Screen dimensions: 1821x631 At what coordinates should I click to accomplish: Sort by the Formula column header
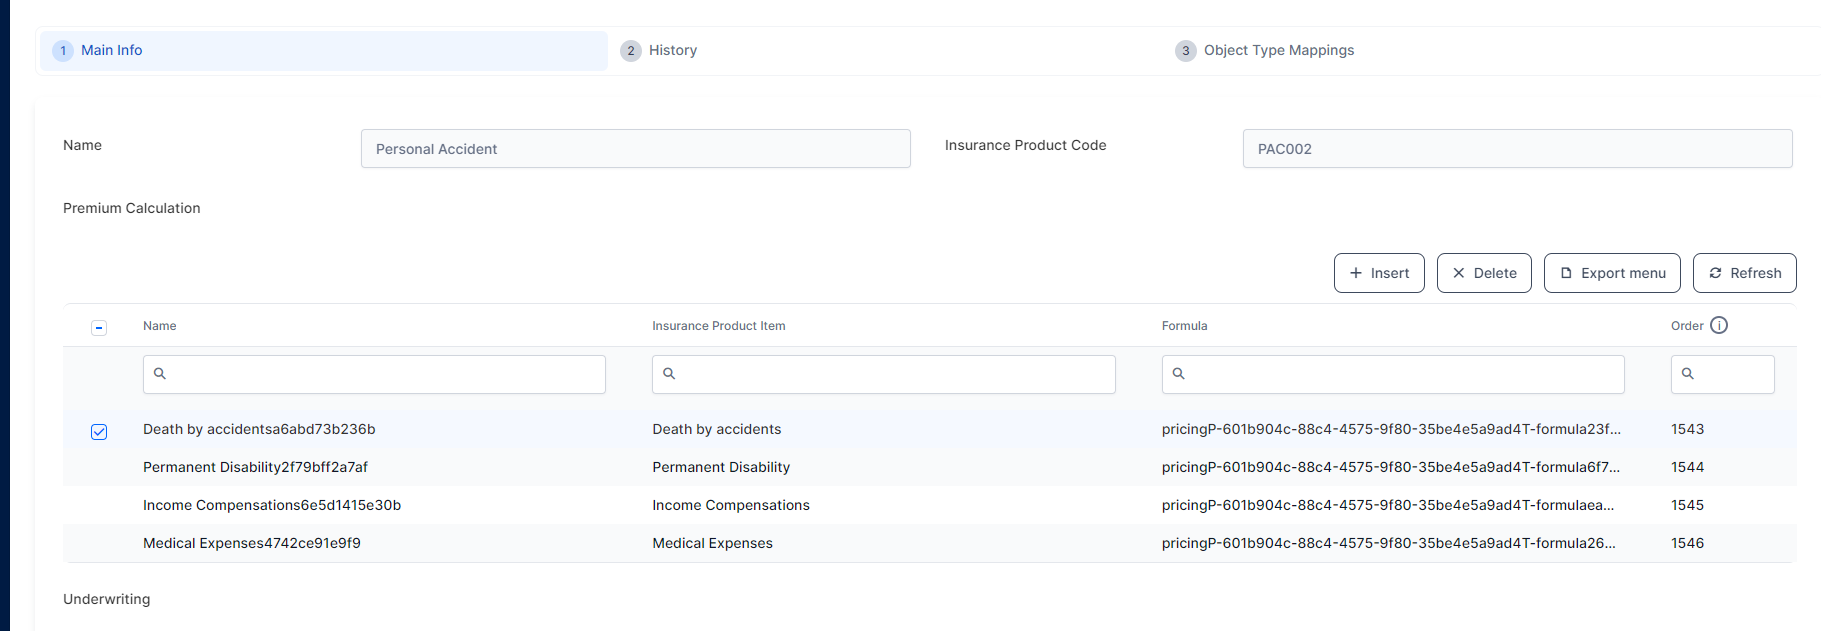point(1184,326)
